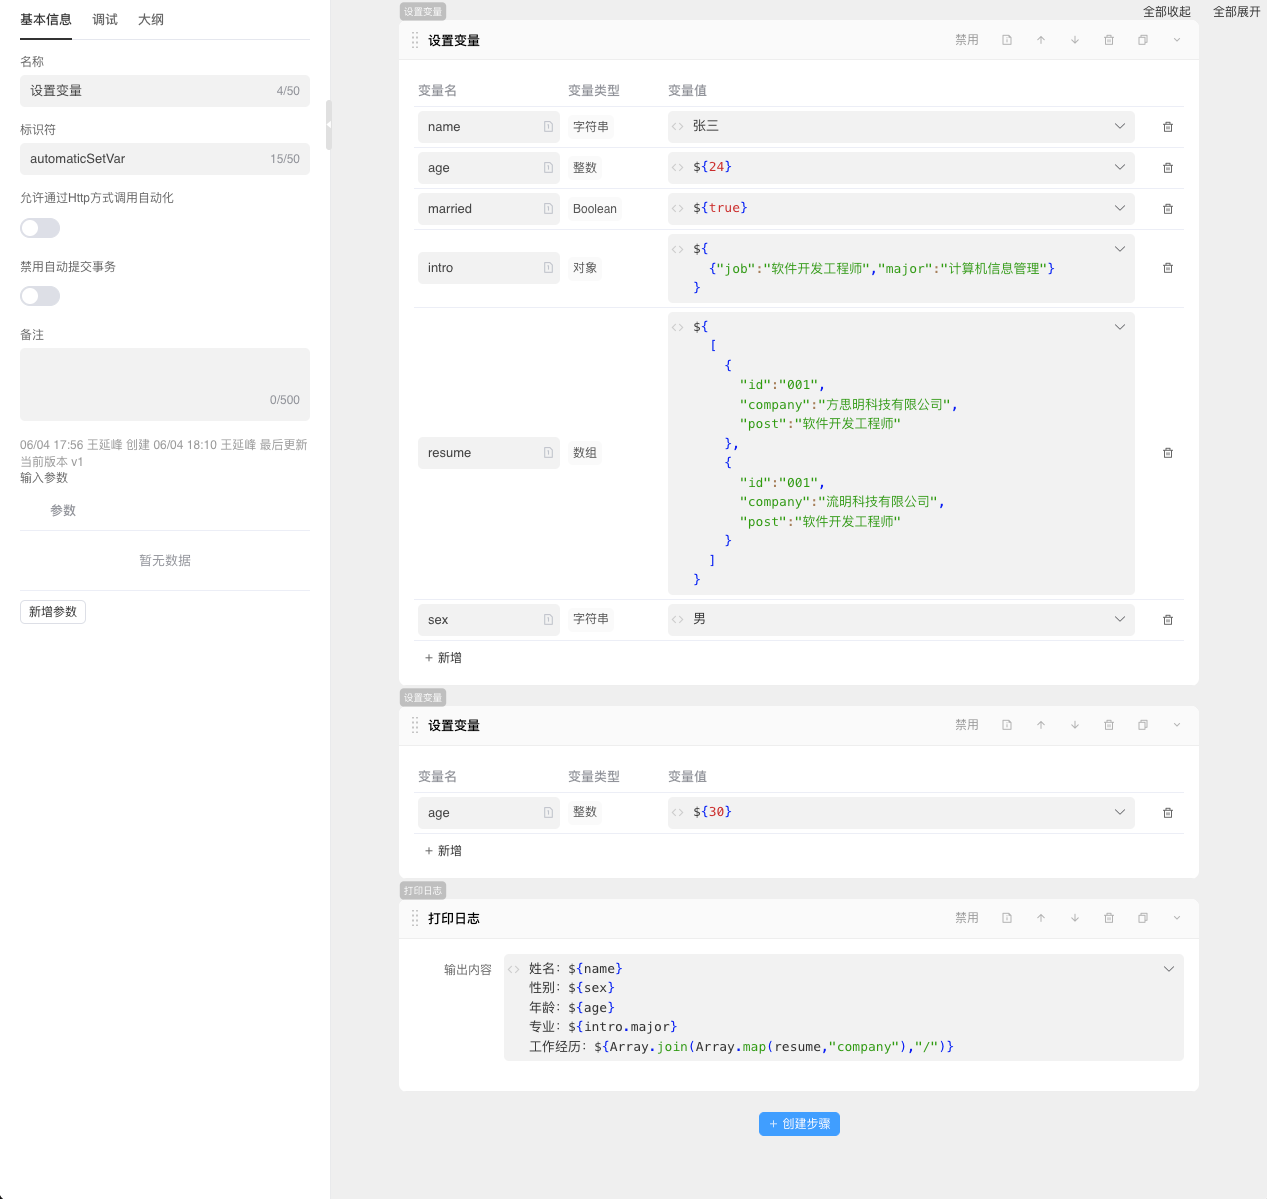
Task: Open the note icon on first 设置变量 header
Action: 1007,40
